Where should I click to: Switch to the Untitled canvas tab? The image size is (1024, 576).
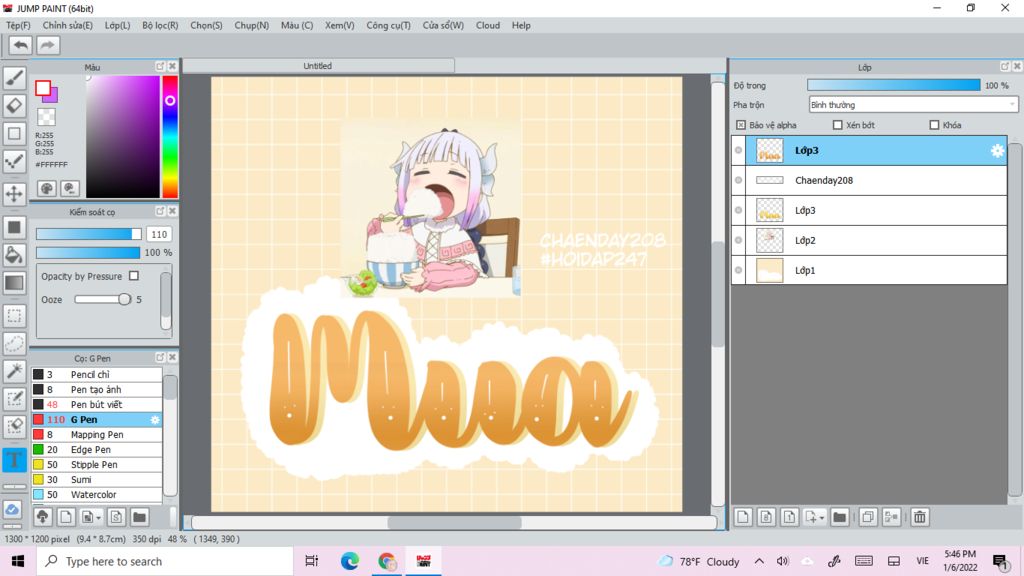tap(318, 66)
